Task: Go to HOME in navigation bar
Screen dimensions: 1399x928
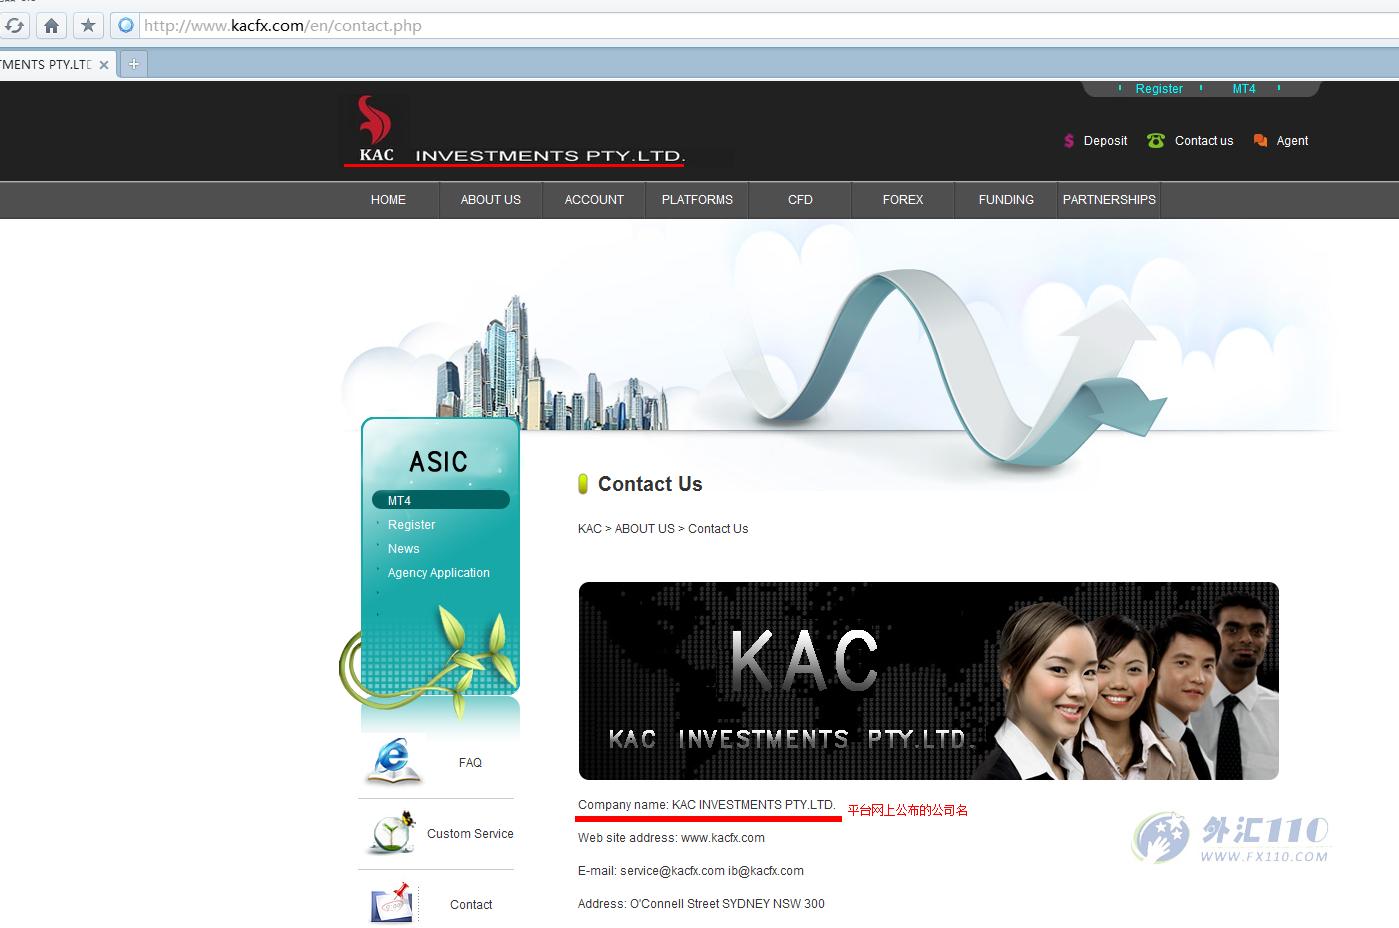Action: (388, 200)
